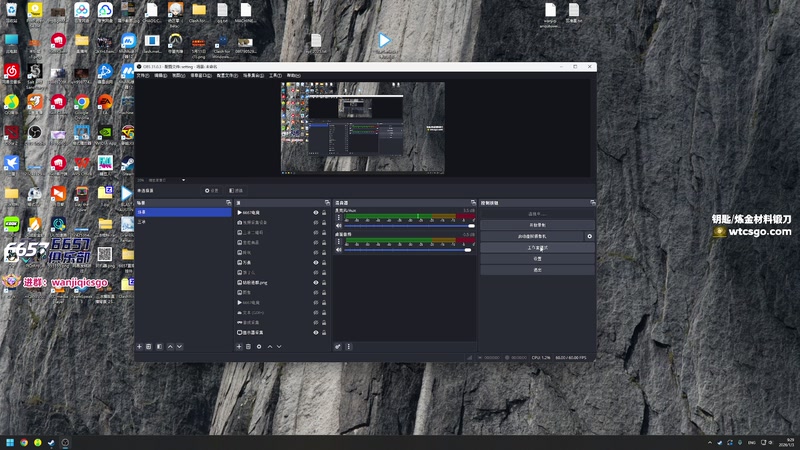Click the bottom exit button in controls

537,270
